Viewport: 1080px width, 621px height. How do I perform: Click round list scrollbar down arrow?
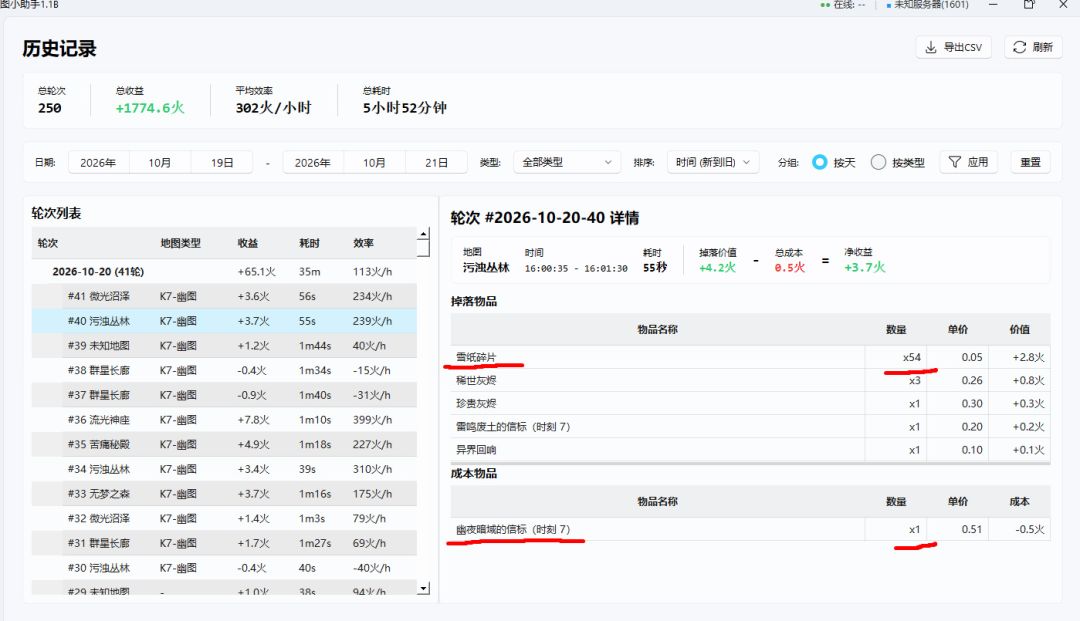pos(424,589)
